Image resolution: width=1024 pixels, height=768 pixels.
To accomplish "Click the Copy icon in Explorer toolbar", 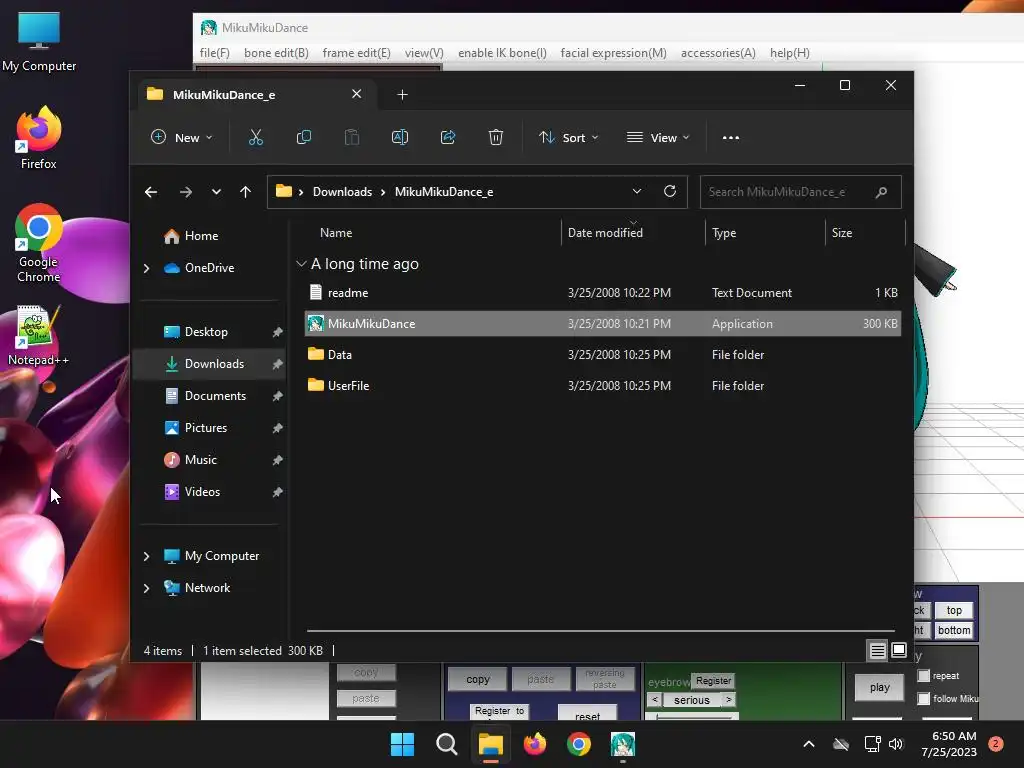I will [304, 137].
